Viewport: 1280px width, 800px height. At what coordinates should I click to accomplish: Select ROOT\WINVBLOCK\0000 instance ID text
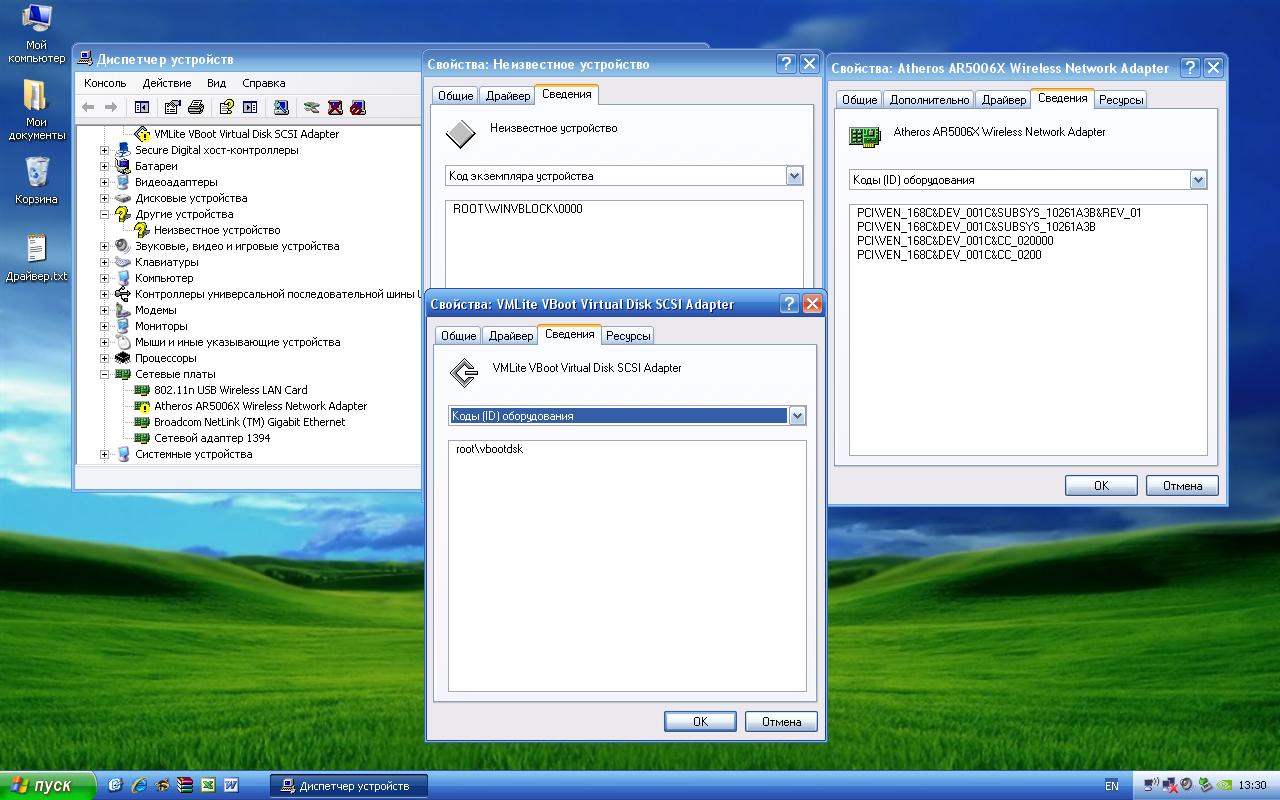(x=517, y=209)
